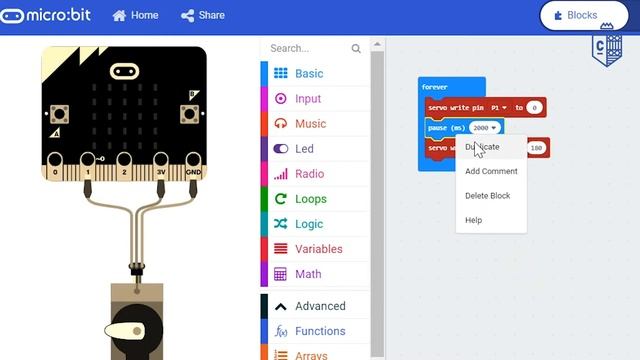Image resolution: width=640 pixels, height=360 pixels.
Task: Select the forever block
Action: point(435,87)
